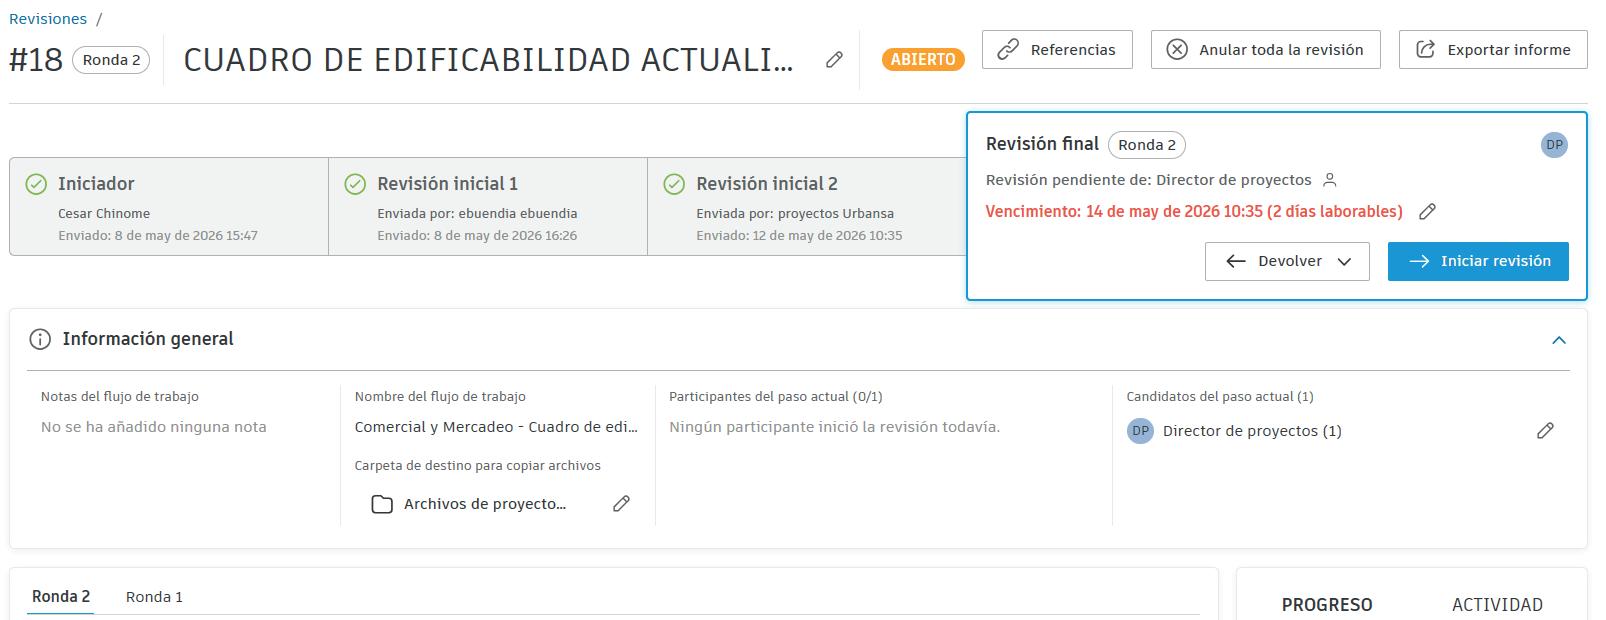The image size is (1606, 620).
Task: Collapse the Información general section
Action: point(1558,340)
